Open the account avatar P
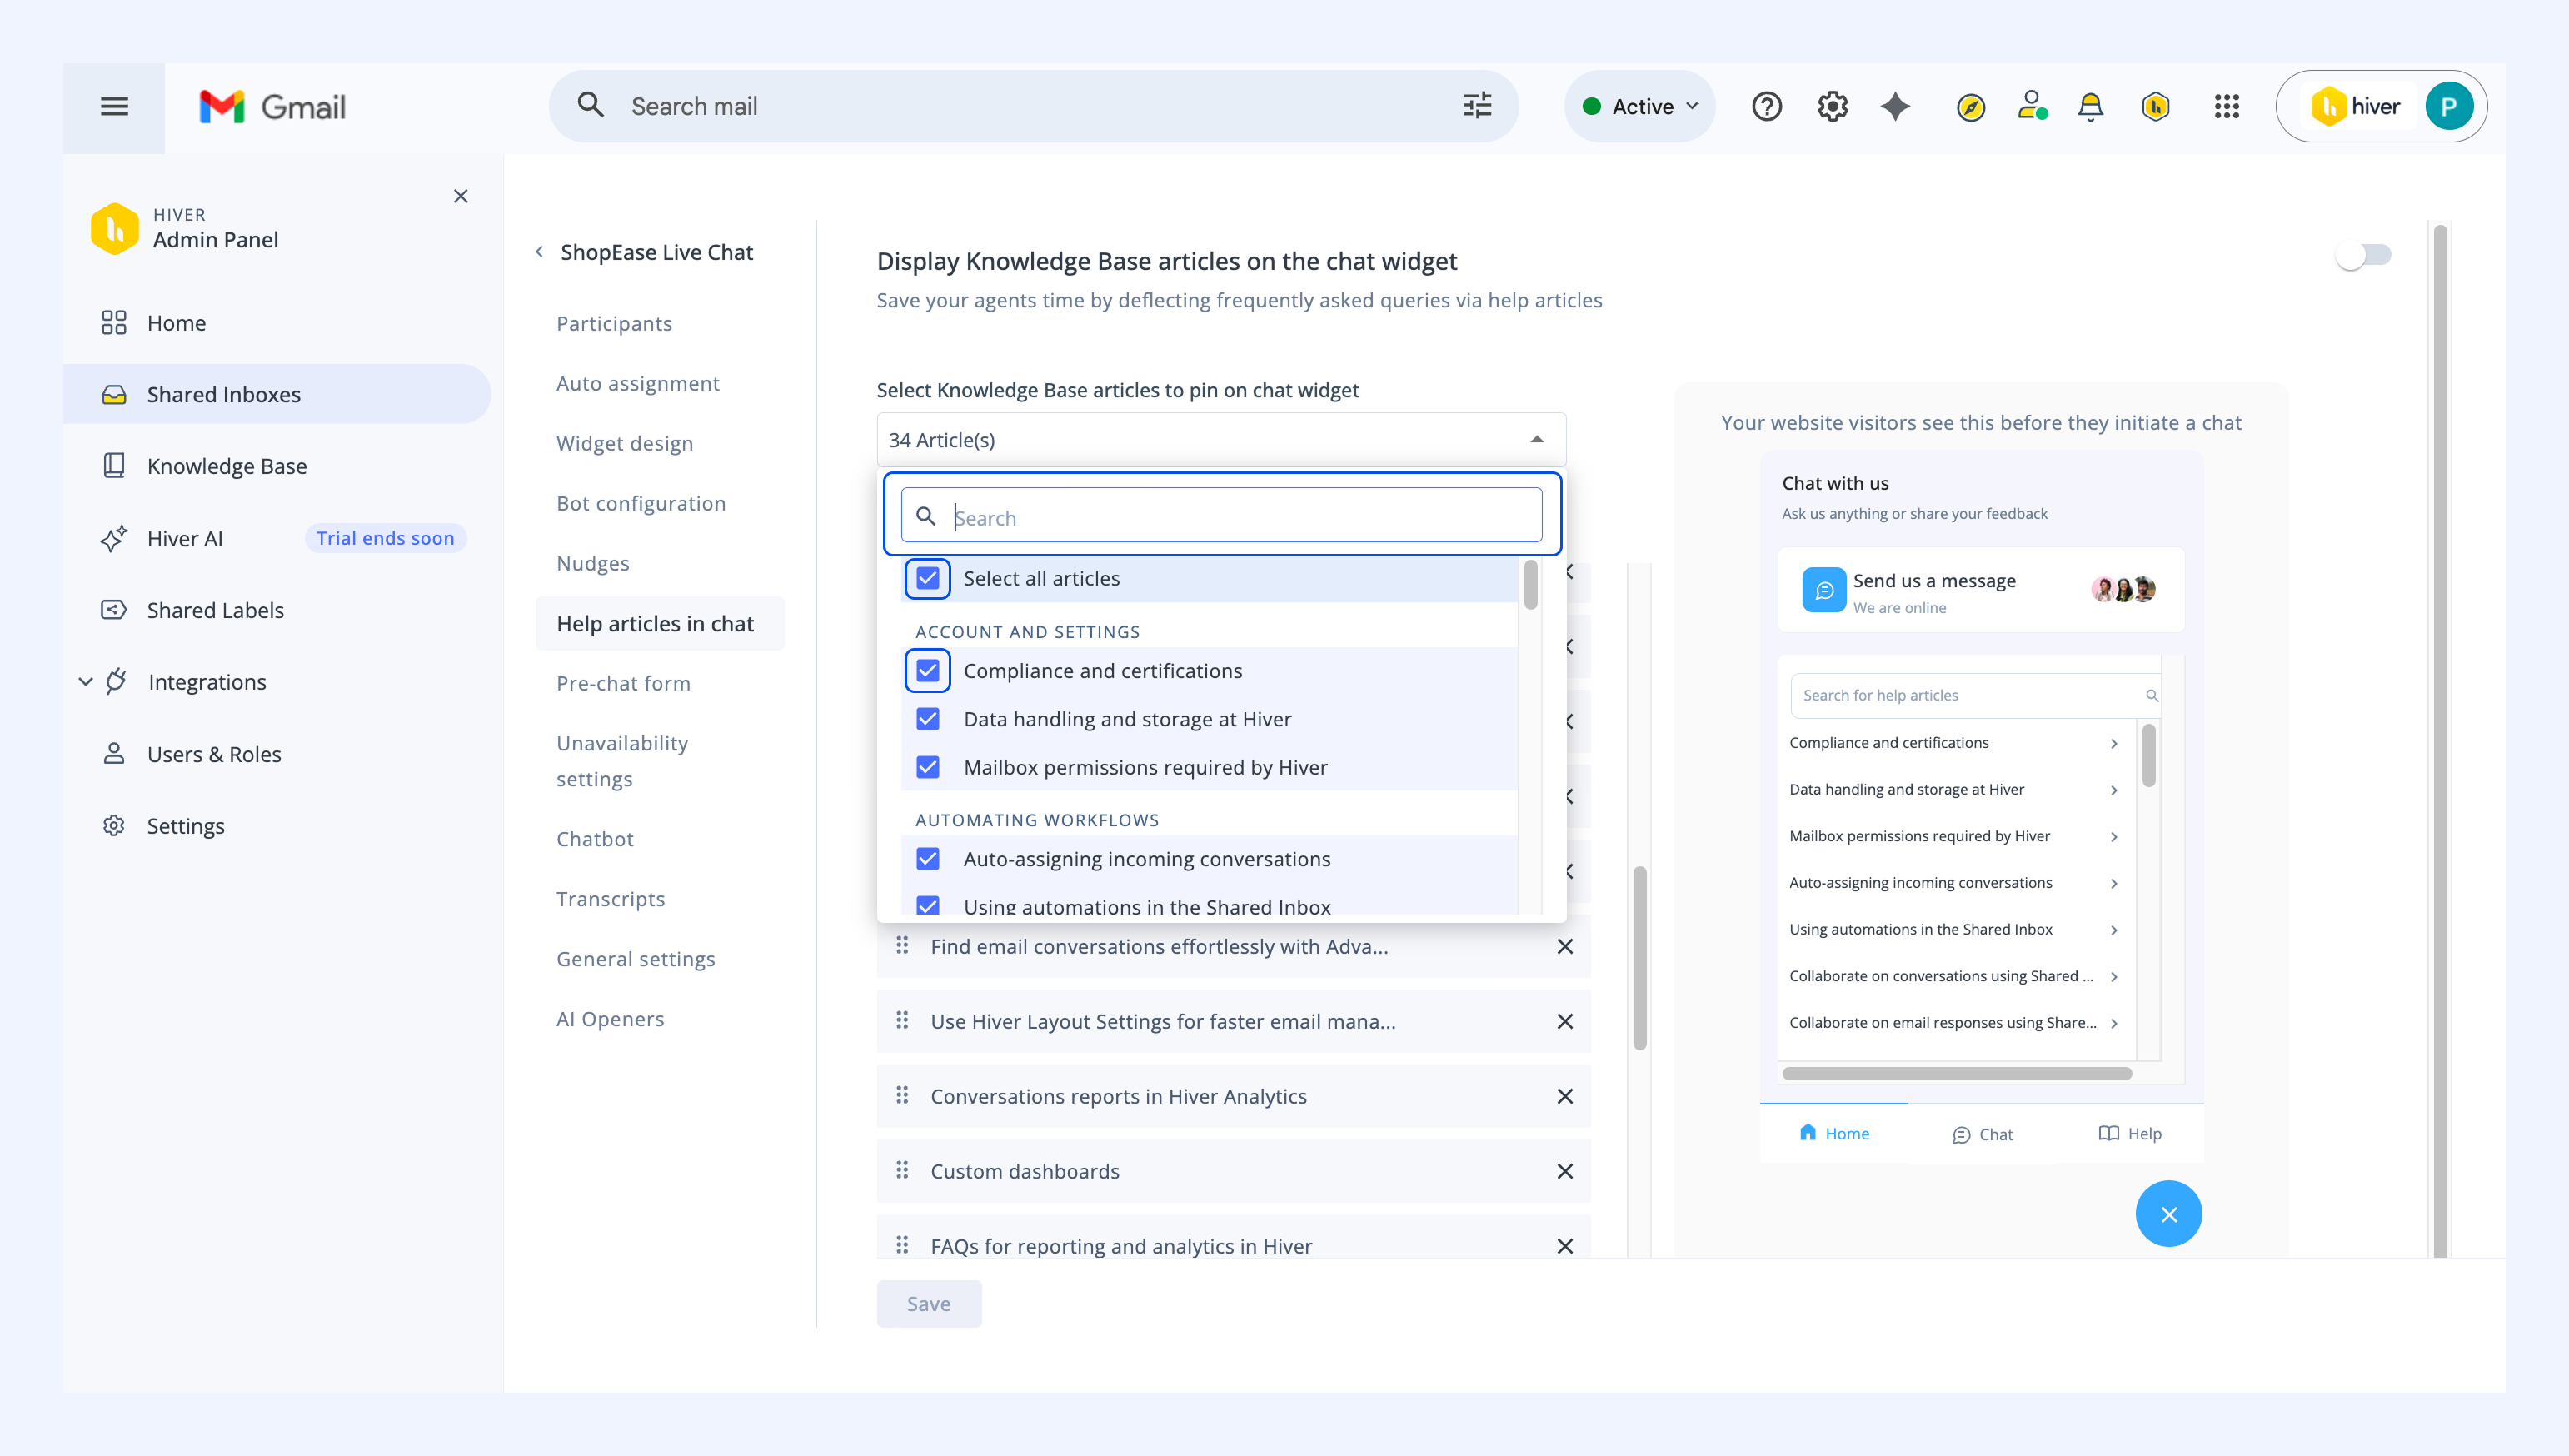 [2449, 106]
